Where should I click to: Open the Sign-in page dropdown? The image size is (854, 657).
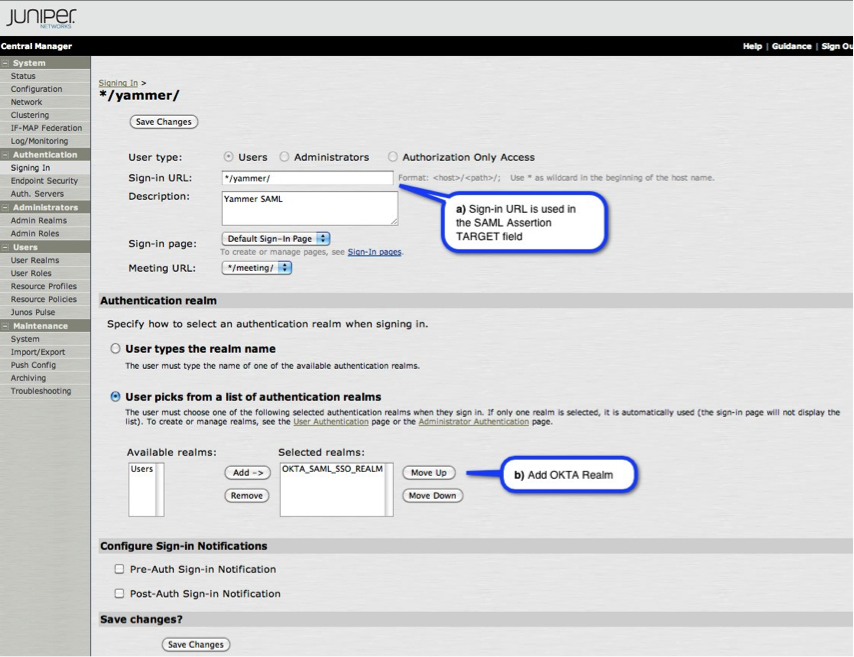pyautogui.click(x=276, y=239)
